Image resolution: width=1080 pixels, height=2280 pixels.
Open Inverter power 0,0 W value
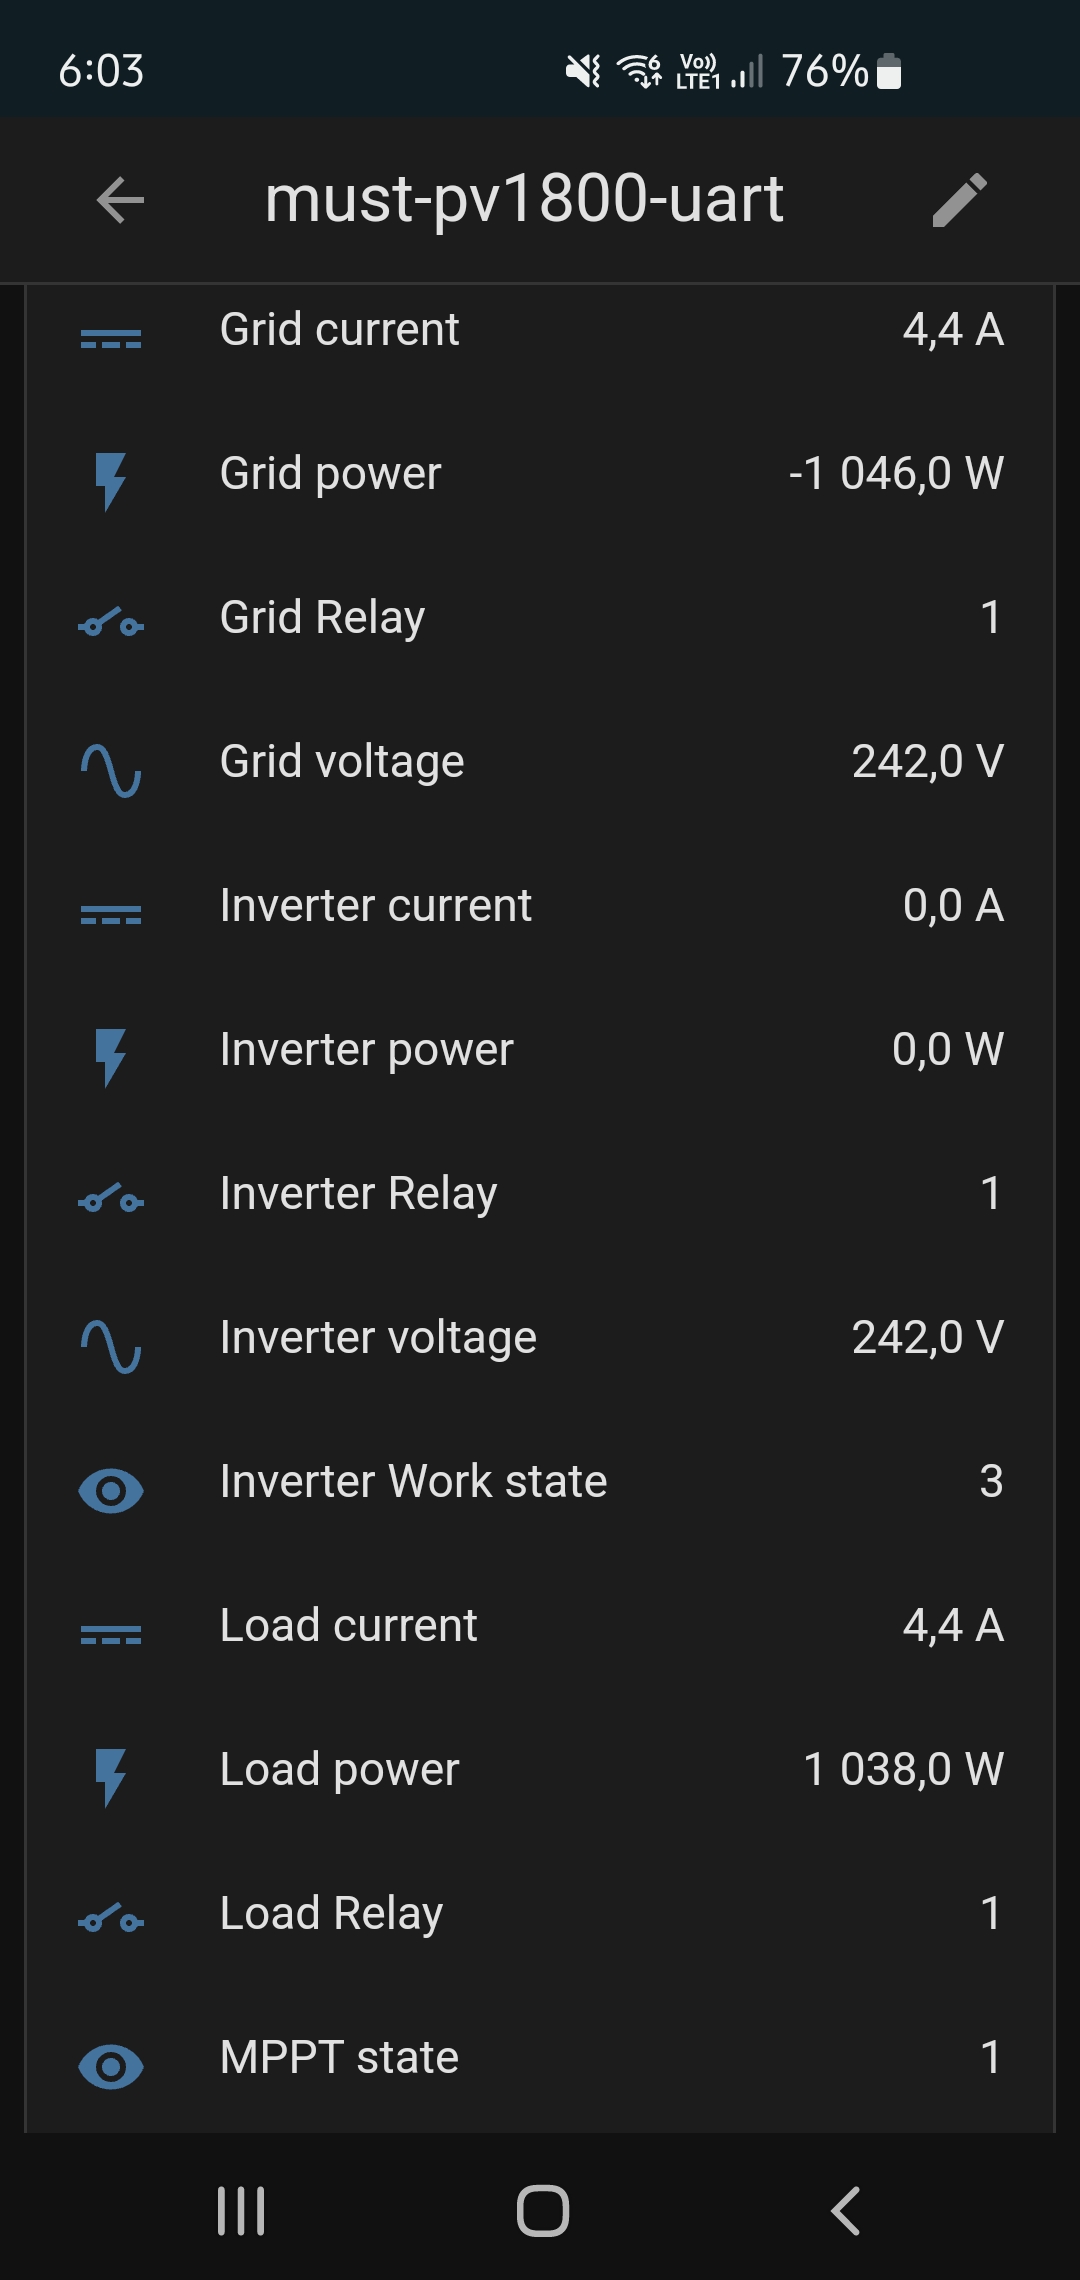coord(947,1050)
